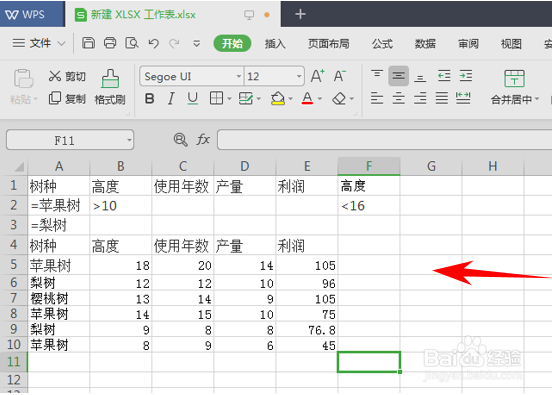Viewport: 552px width, 395px height.
Task: Click the Paste clipboard icon
Action: pyautogui.click(x=23, y=78)
